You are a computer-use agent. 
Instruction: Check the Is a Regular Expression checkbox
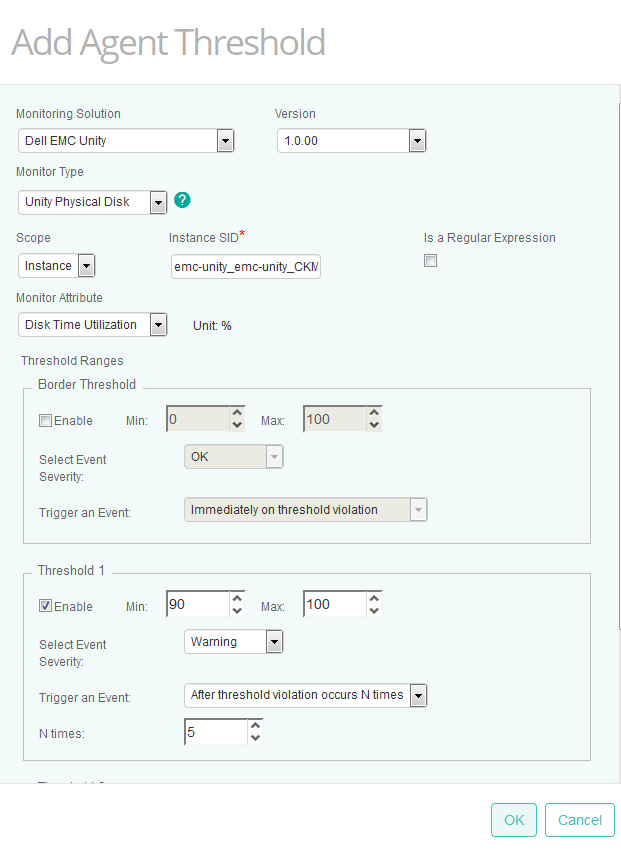coord(430,260)
